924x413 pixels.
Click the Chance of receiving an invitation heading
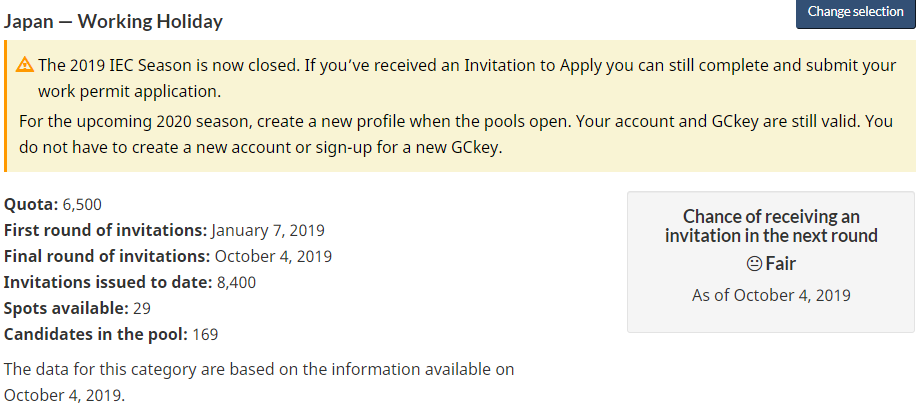[x=771, y=226]
